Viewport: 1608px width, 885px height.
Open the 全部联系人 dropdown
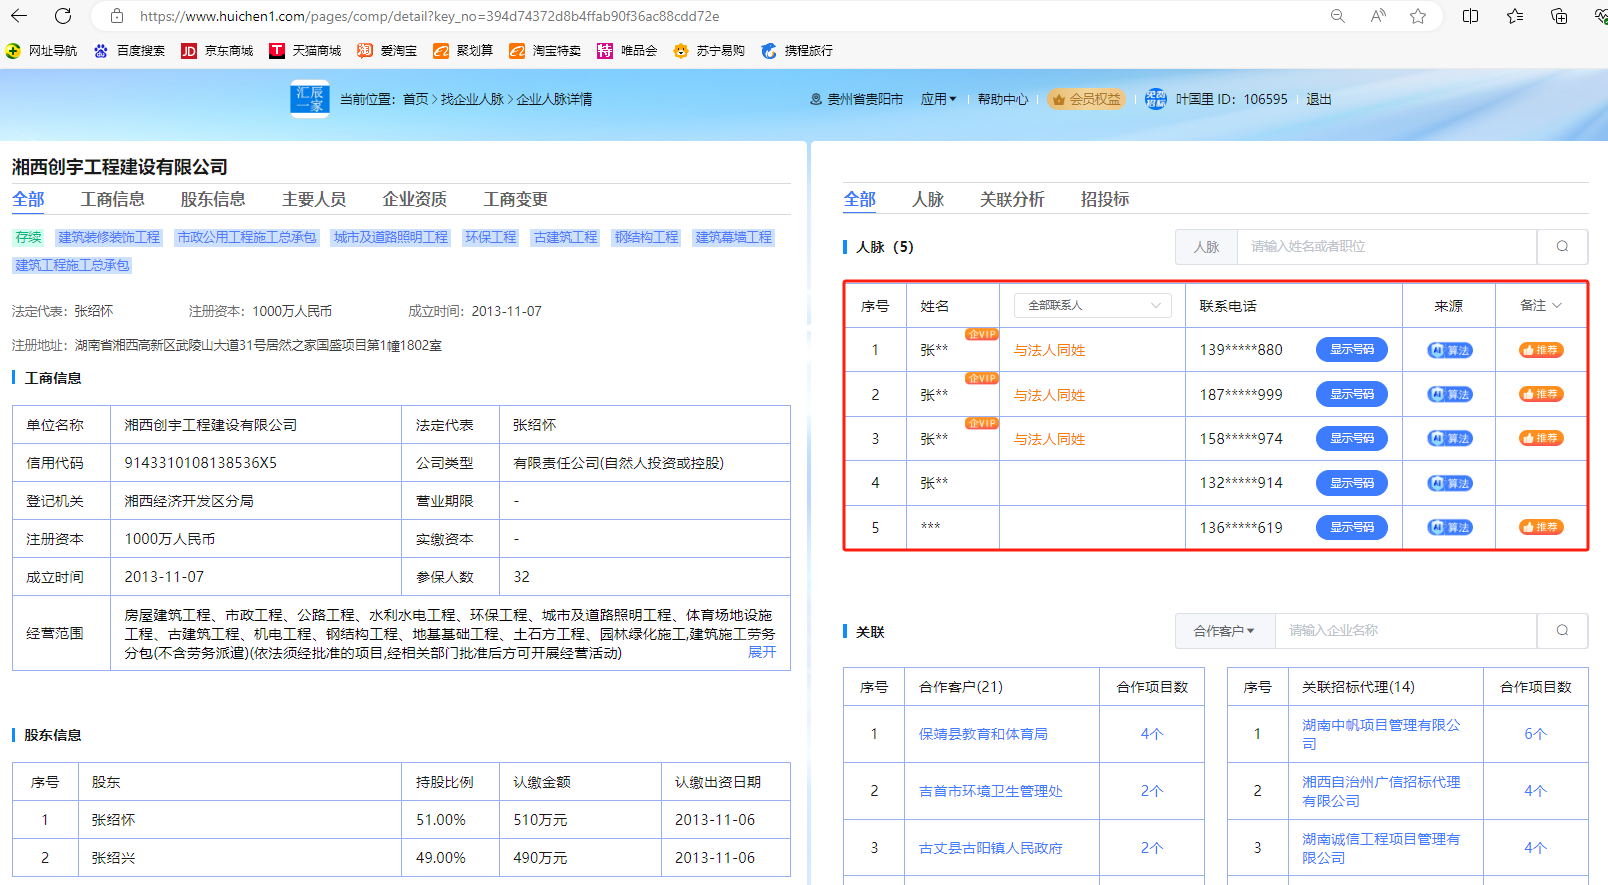[x=1093, y=305]
